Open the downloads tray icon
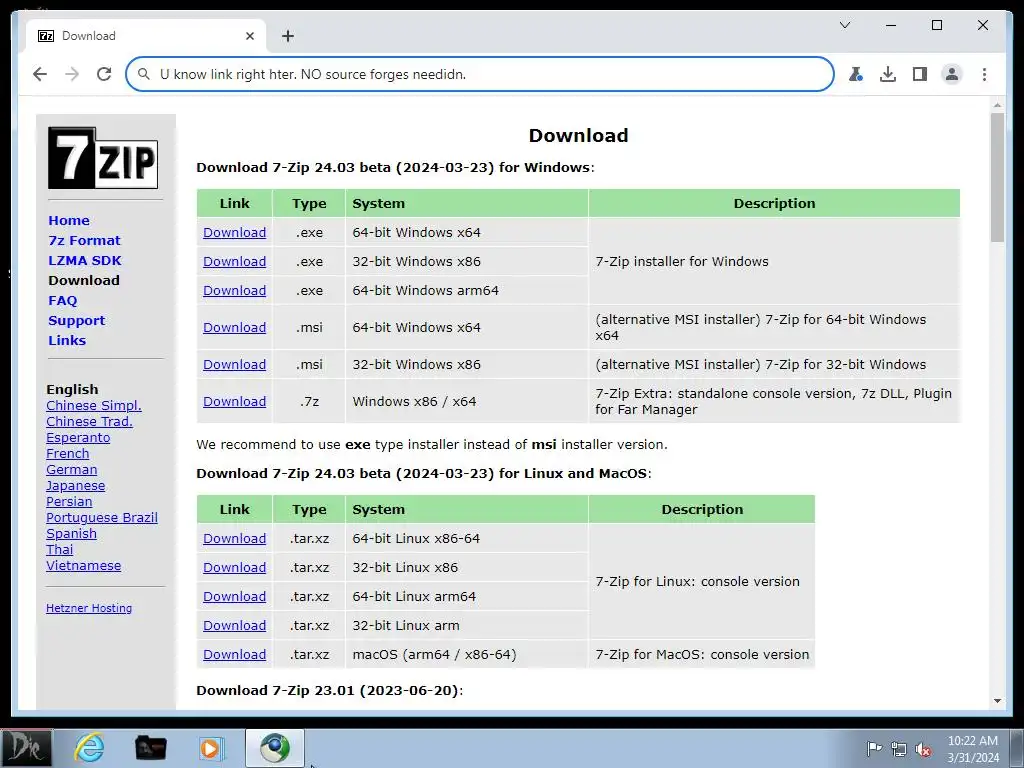 click(x=888, y=74)
